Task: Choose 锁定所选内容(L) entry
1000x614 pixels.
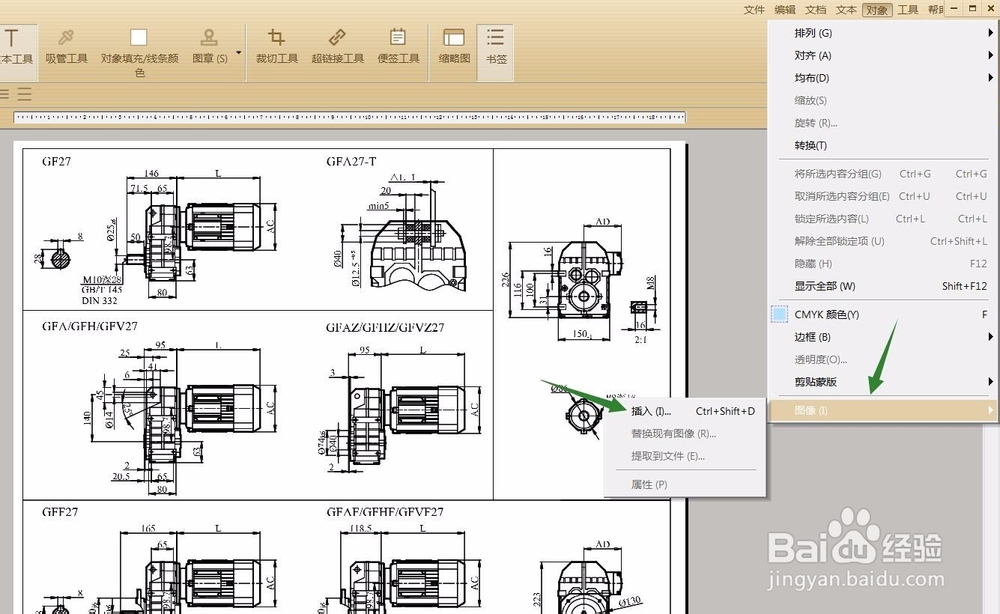Action: click(x=883, y=219)
